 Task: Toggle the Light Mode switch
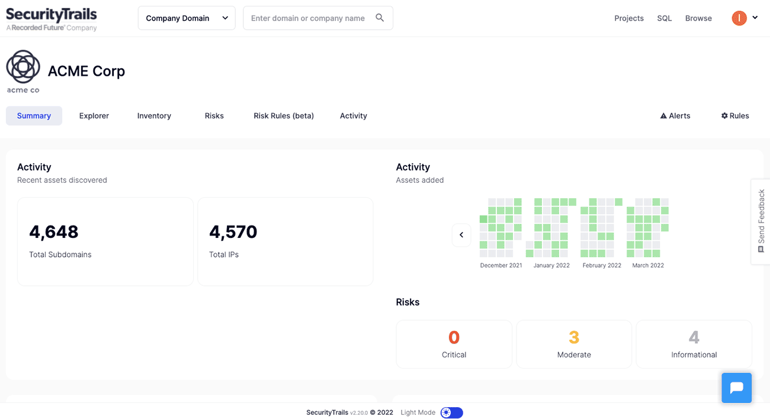click(x=452, y=413)
